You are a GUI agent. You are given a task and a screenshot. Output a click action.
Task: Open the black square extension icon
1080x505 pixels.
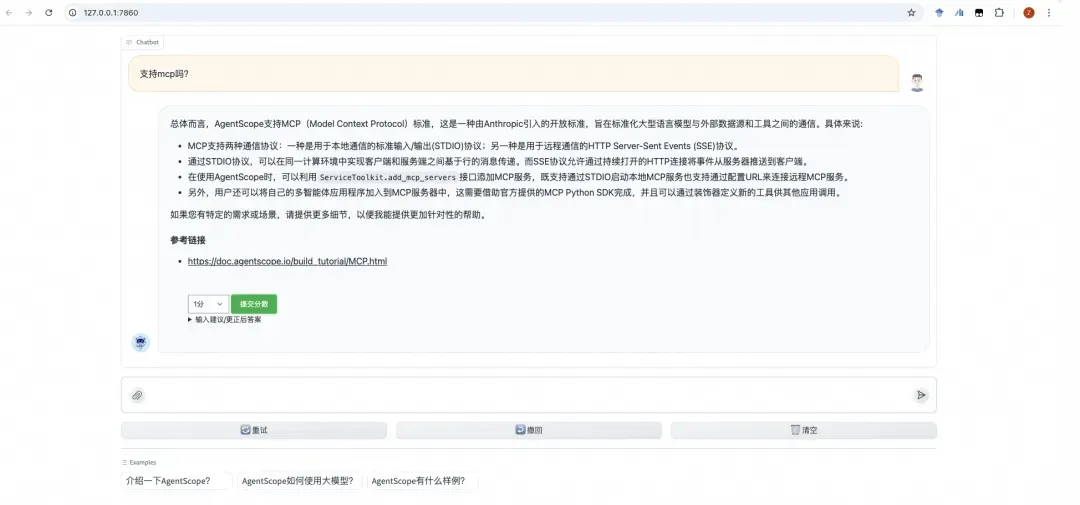pos(979,12)
